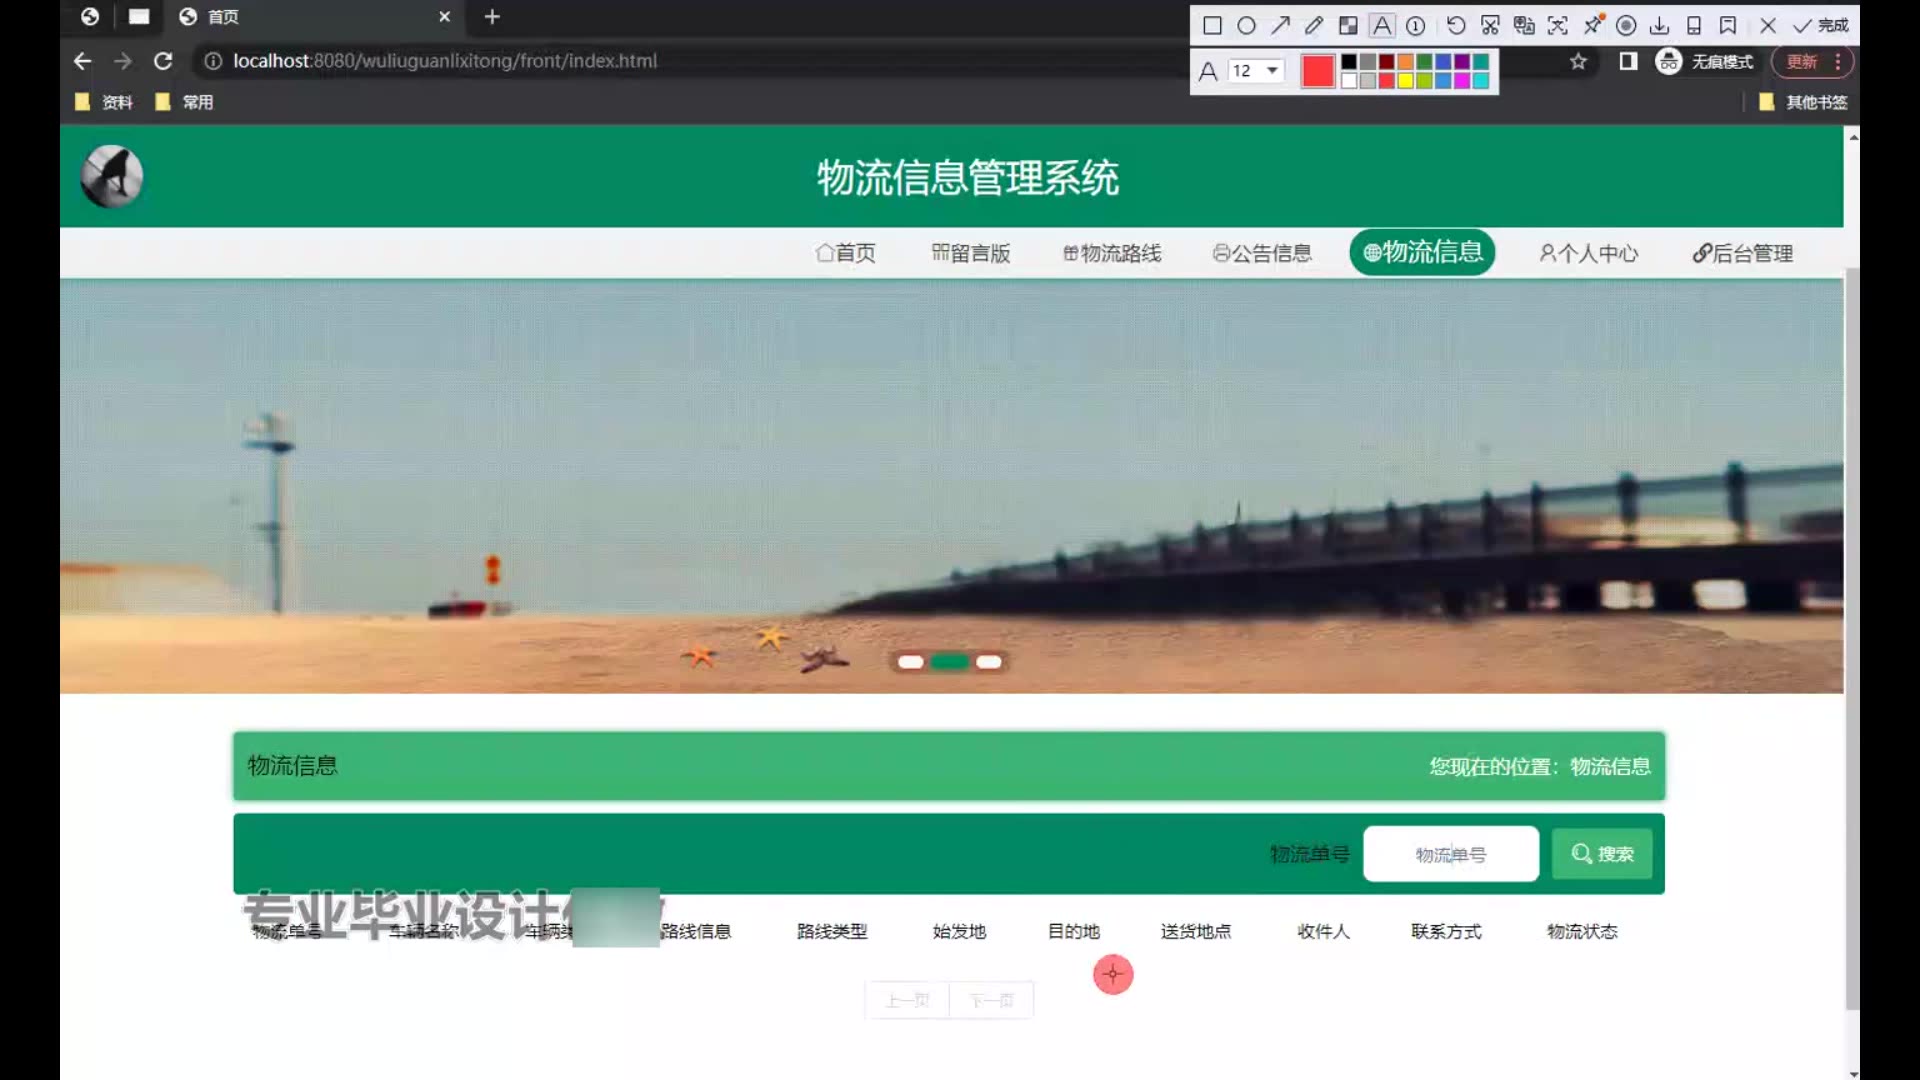Toggle the browser side panel button

(1628, 62)
